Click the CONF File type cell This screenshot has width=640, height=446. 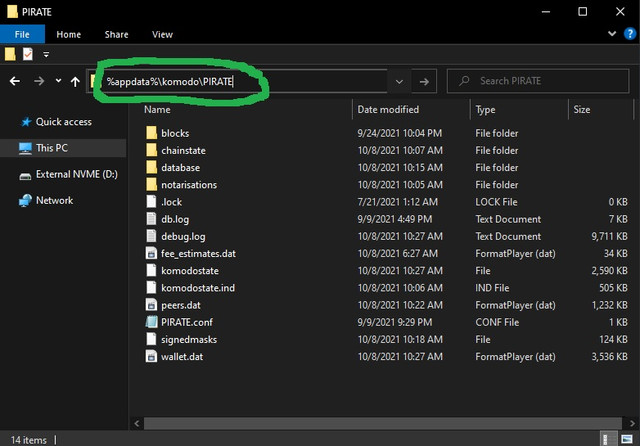(497, 322)
